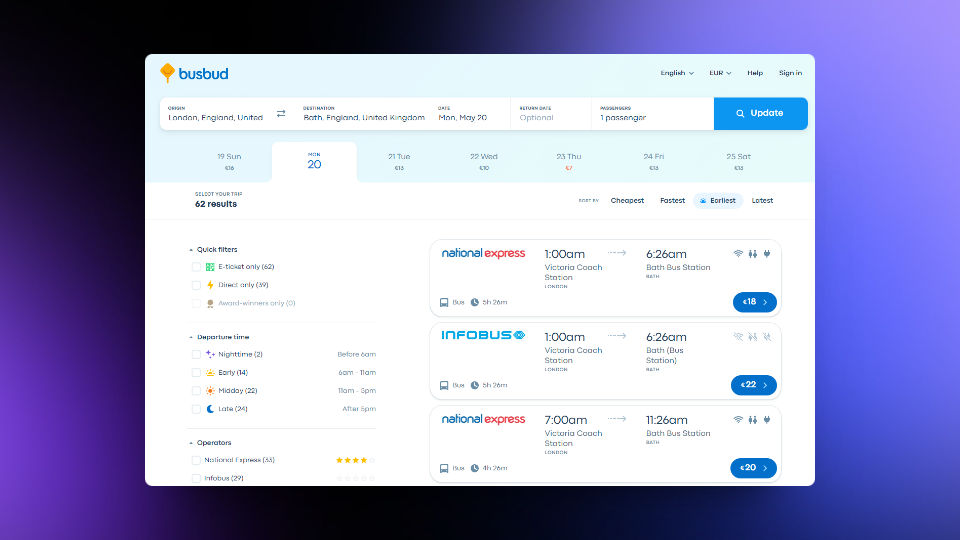Click the disabled power outlet icon on Infobus trip
Viewport: 960px width, 540px height.
[x=767, y=337]
